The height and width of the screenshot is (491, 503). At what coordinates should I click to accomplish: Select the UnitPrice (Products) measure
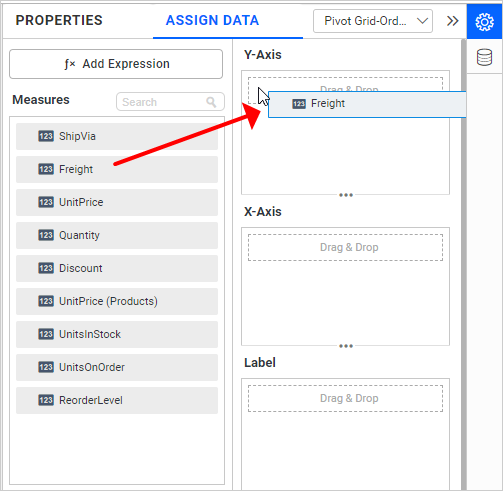click(x=117, y=301)
